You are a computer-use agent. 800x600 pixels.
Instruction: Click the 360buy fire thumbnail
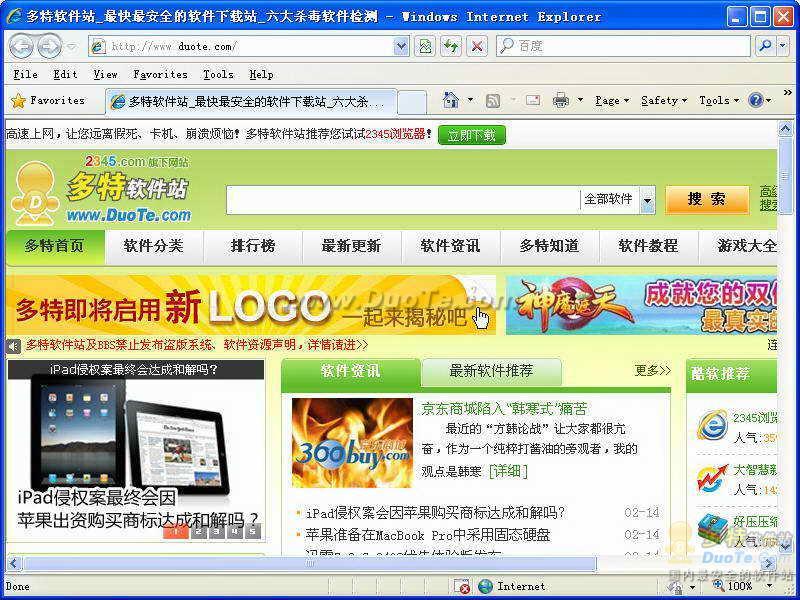(352, 443)
